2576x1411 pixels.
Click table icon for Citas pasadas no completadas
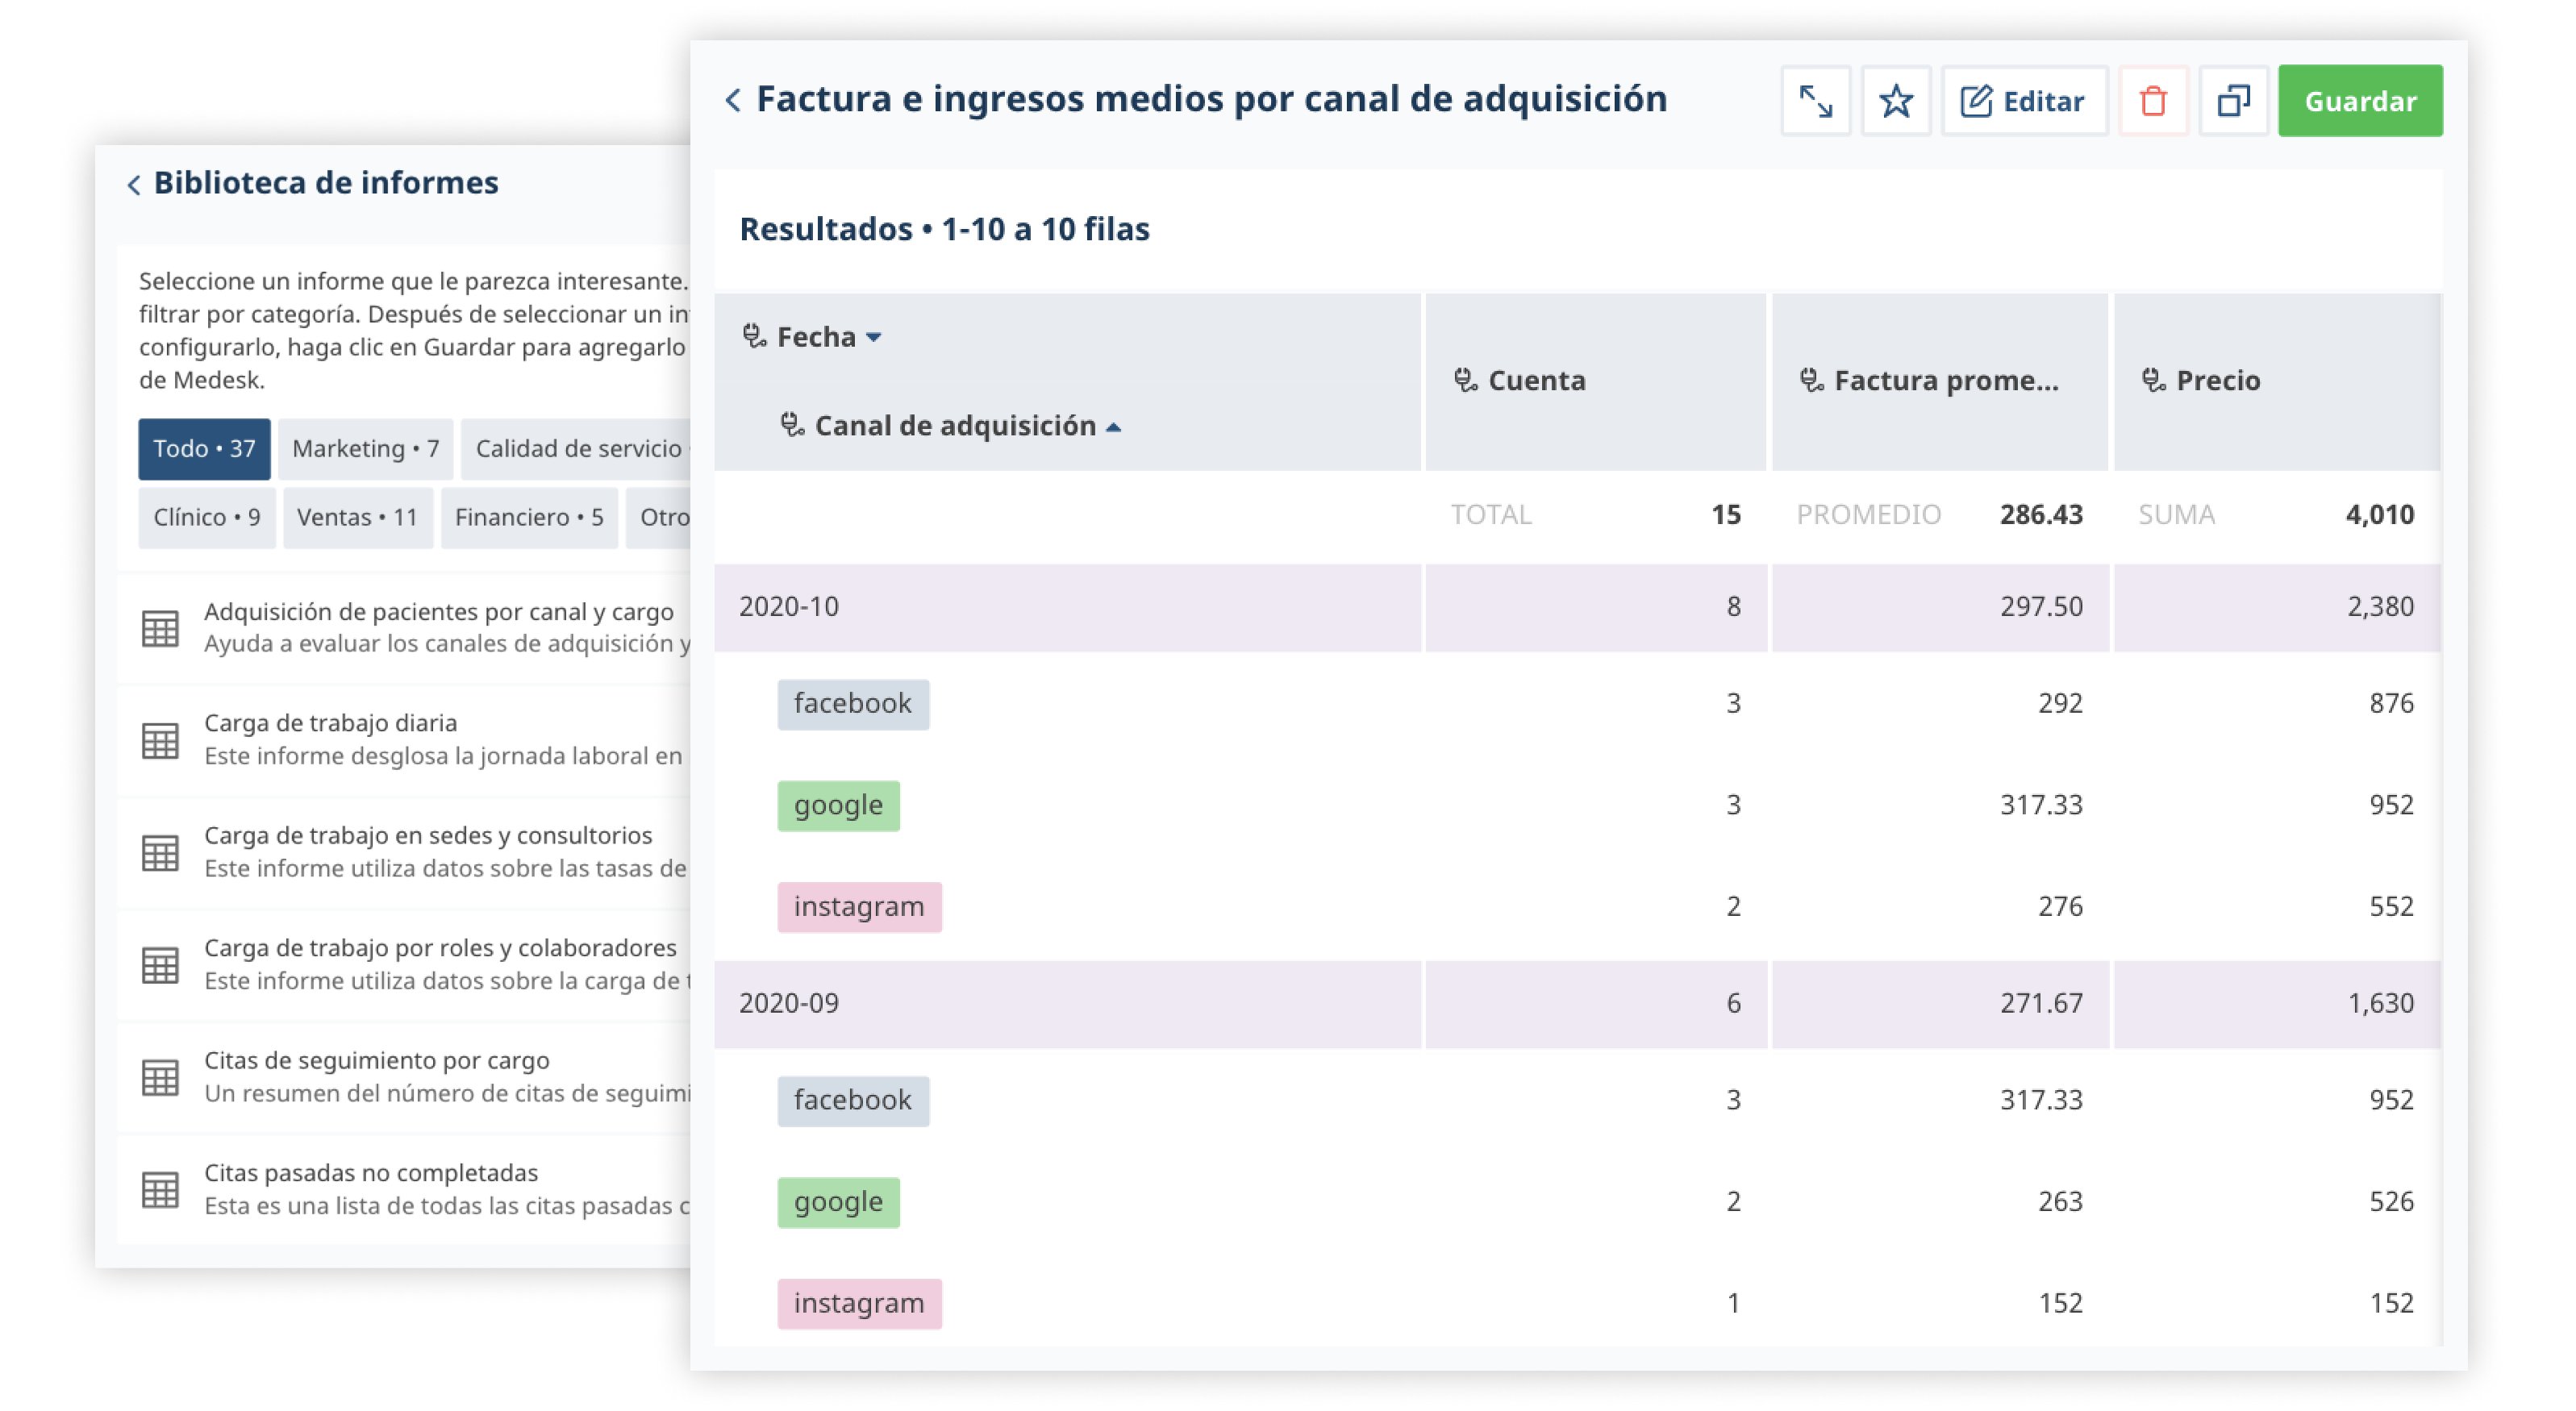(x=160, y=1189)
